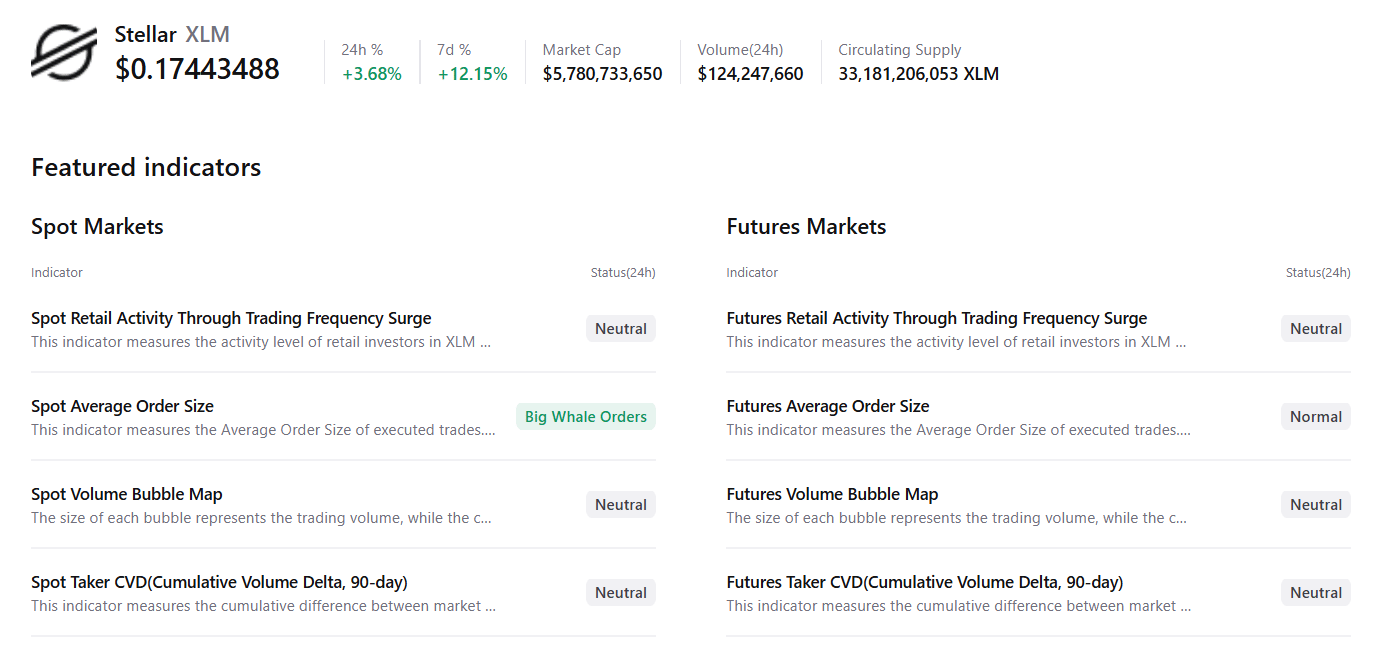Image resolution: width=1397 pixels, height=663 pixels.
Task: Open the Spot Volume Bubble Map indicator
Action: pyautogui.click(x=127, y=495)
